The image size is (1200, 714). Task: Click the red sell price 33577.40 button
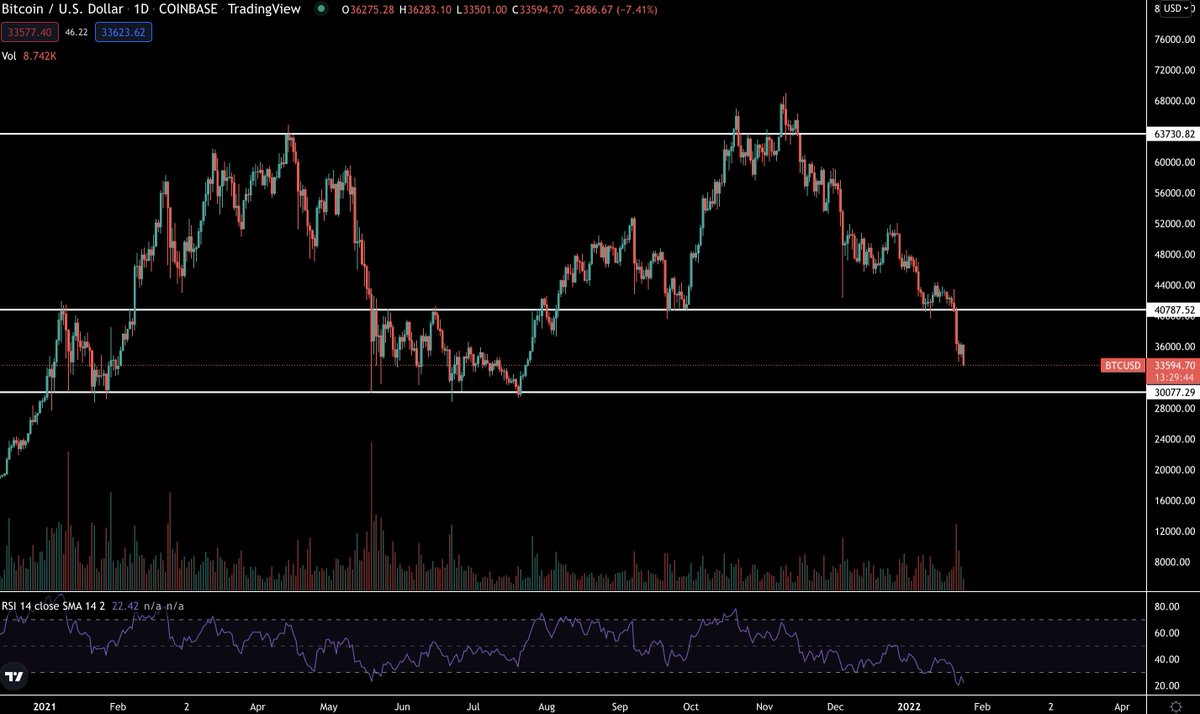click(29, 32)
